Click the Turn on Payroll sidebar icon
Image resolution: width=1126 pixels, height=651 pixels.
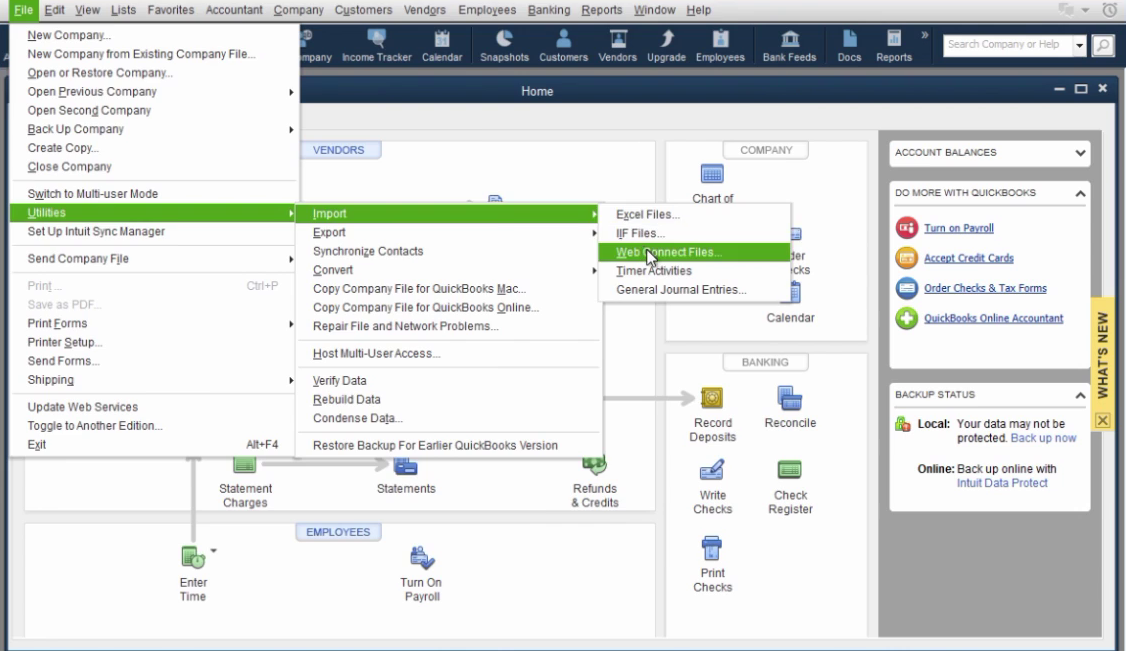point(906,228)
